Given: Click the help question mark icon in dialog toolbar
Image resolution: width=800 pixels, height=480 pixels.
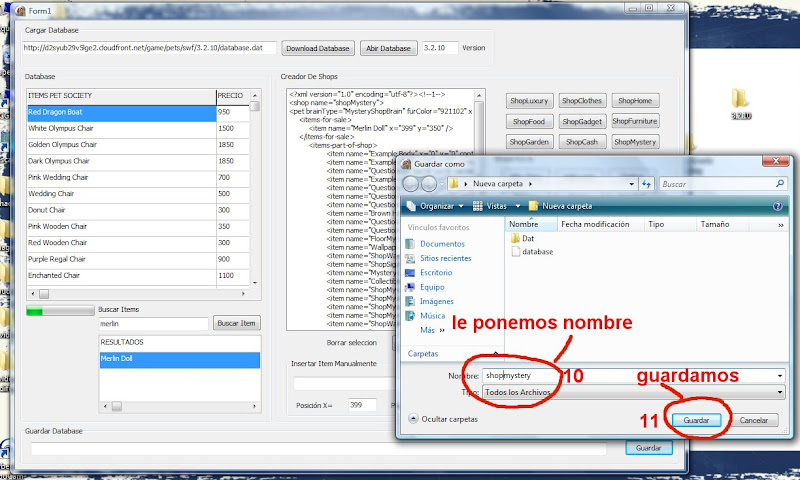Looking at the screenshot, I should 778,206.
